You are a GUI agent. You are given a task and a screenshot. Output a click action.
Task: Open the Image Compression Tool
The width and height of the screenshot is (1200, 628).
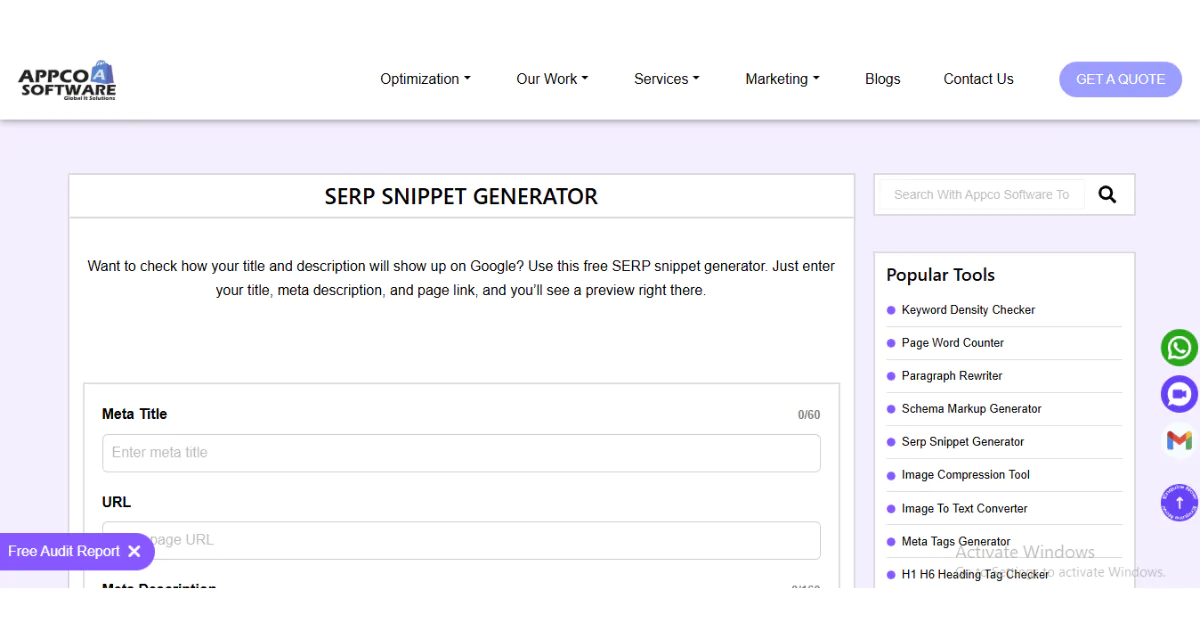pyautogui.click(x=966, y=475)
